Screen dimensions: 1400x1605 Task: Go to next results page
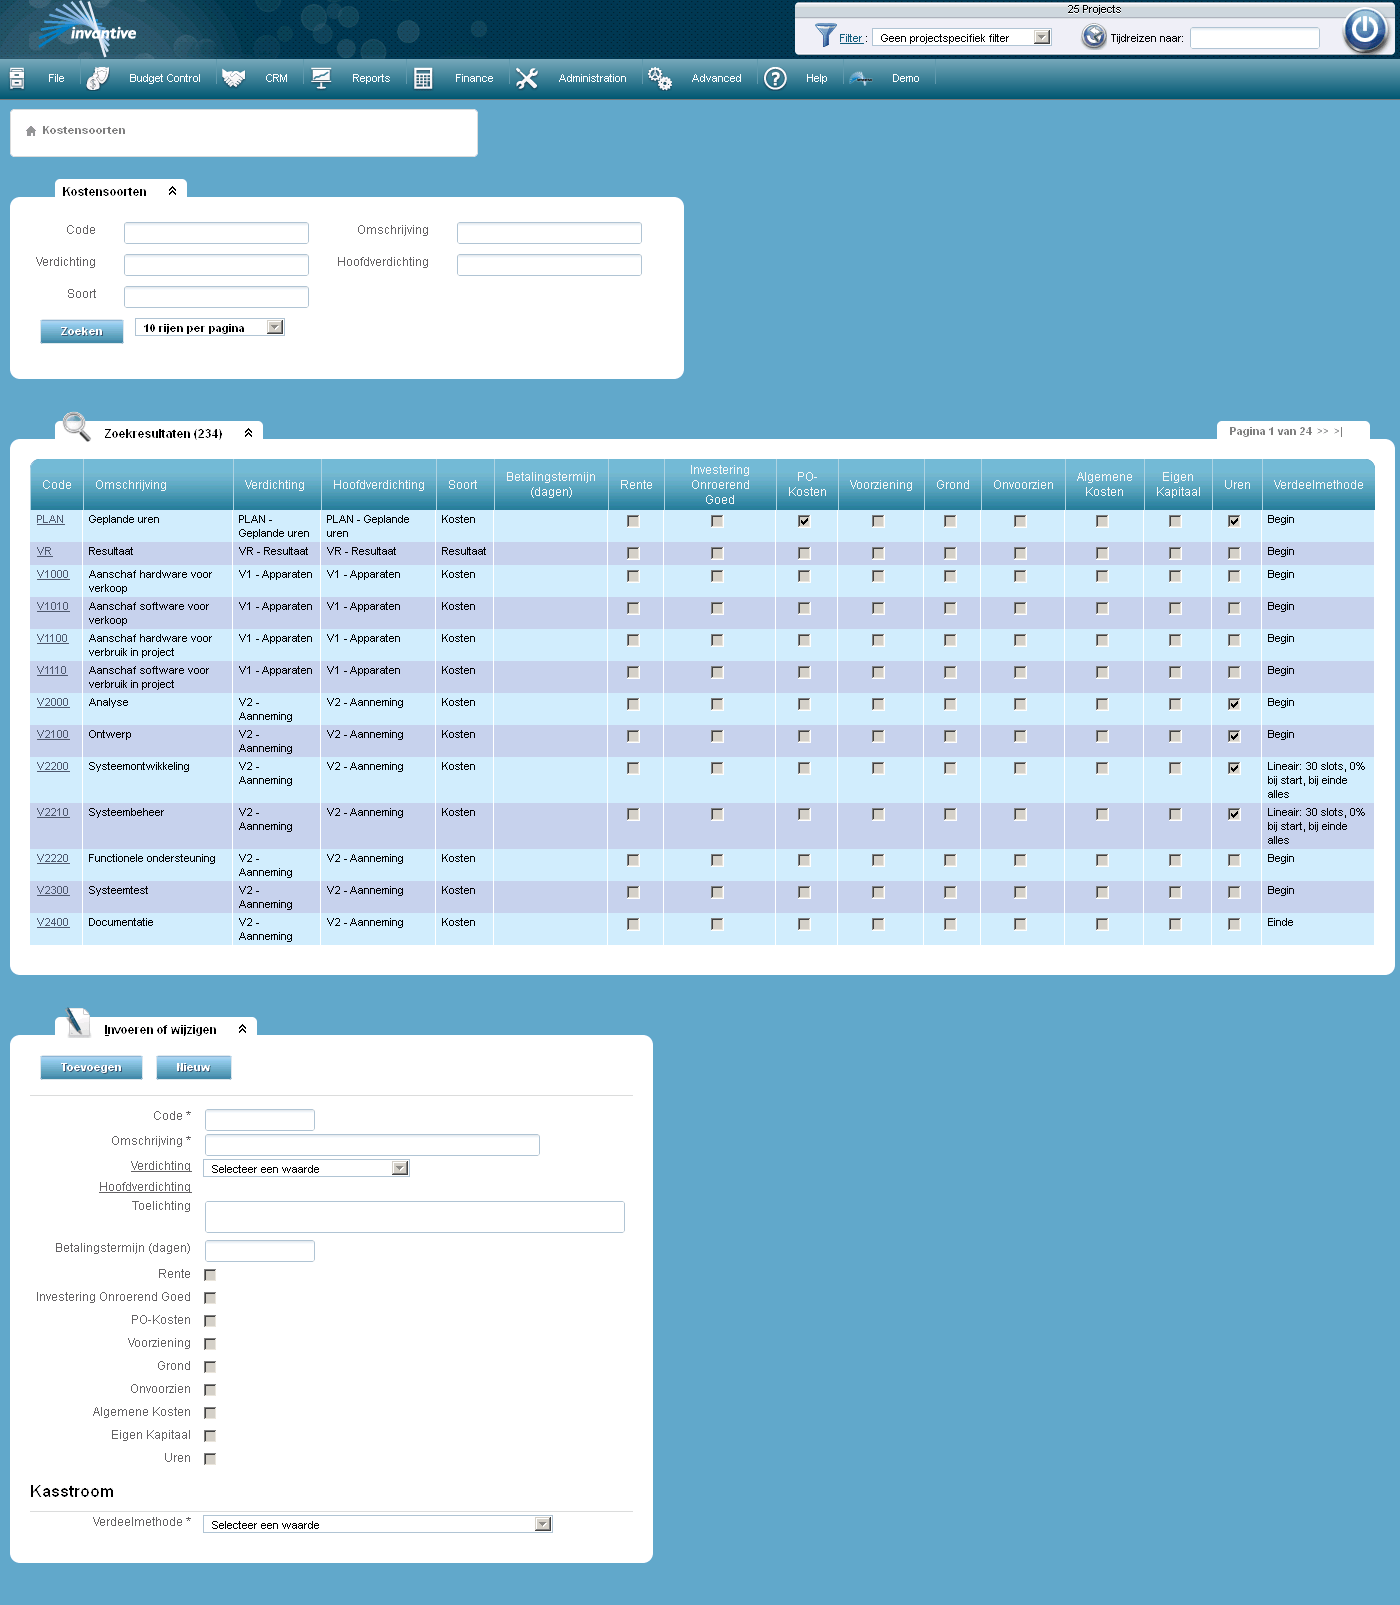tap(1323, 432)
